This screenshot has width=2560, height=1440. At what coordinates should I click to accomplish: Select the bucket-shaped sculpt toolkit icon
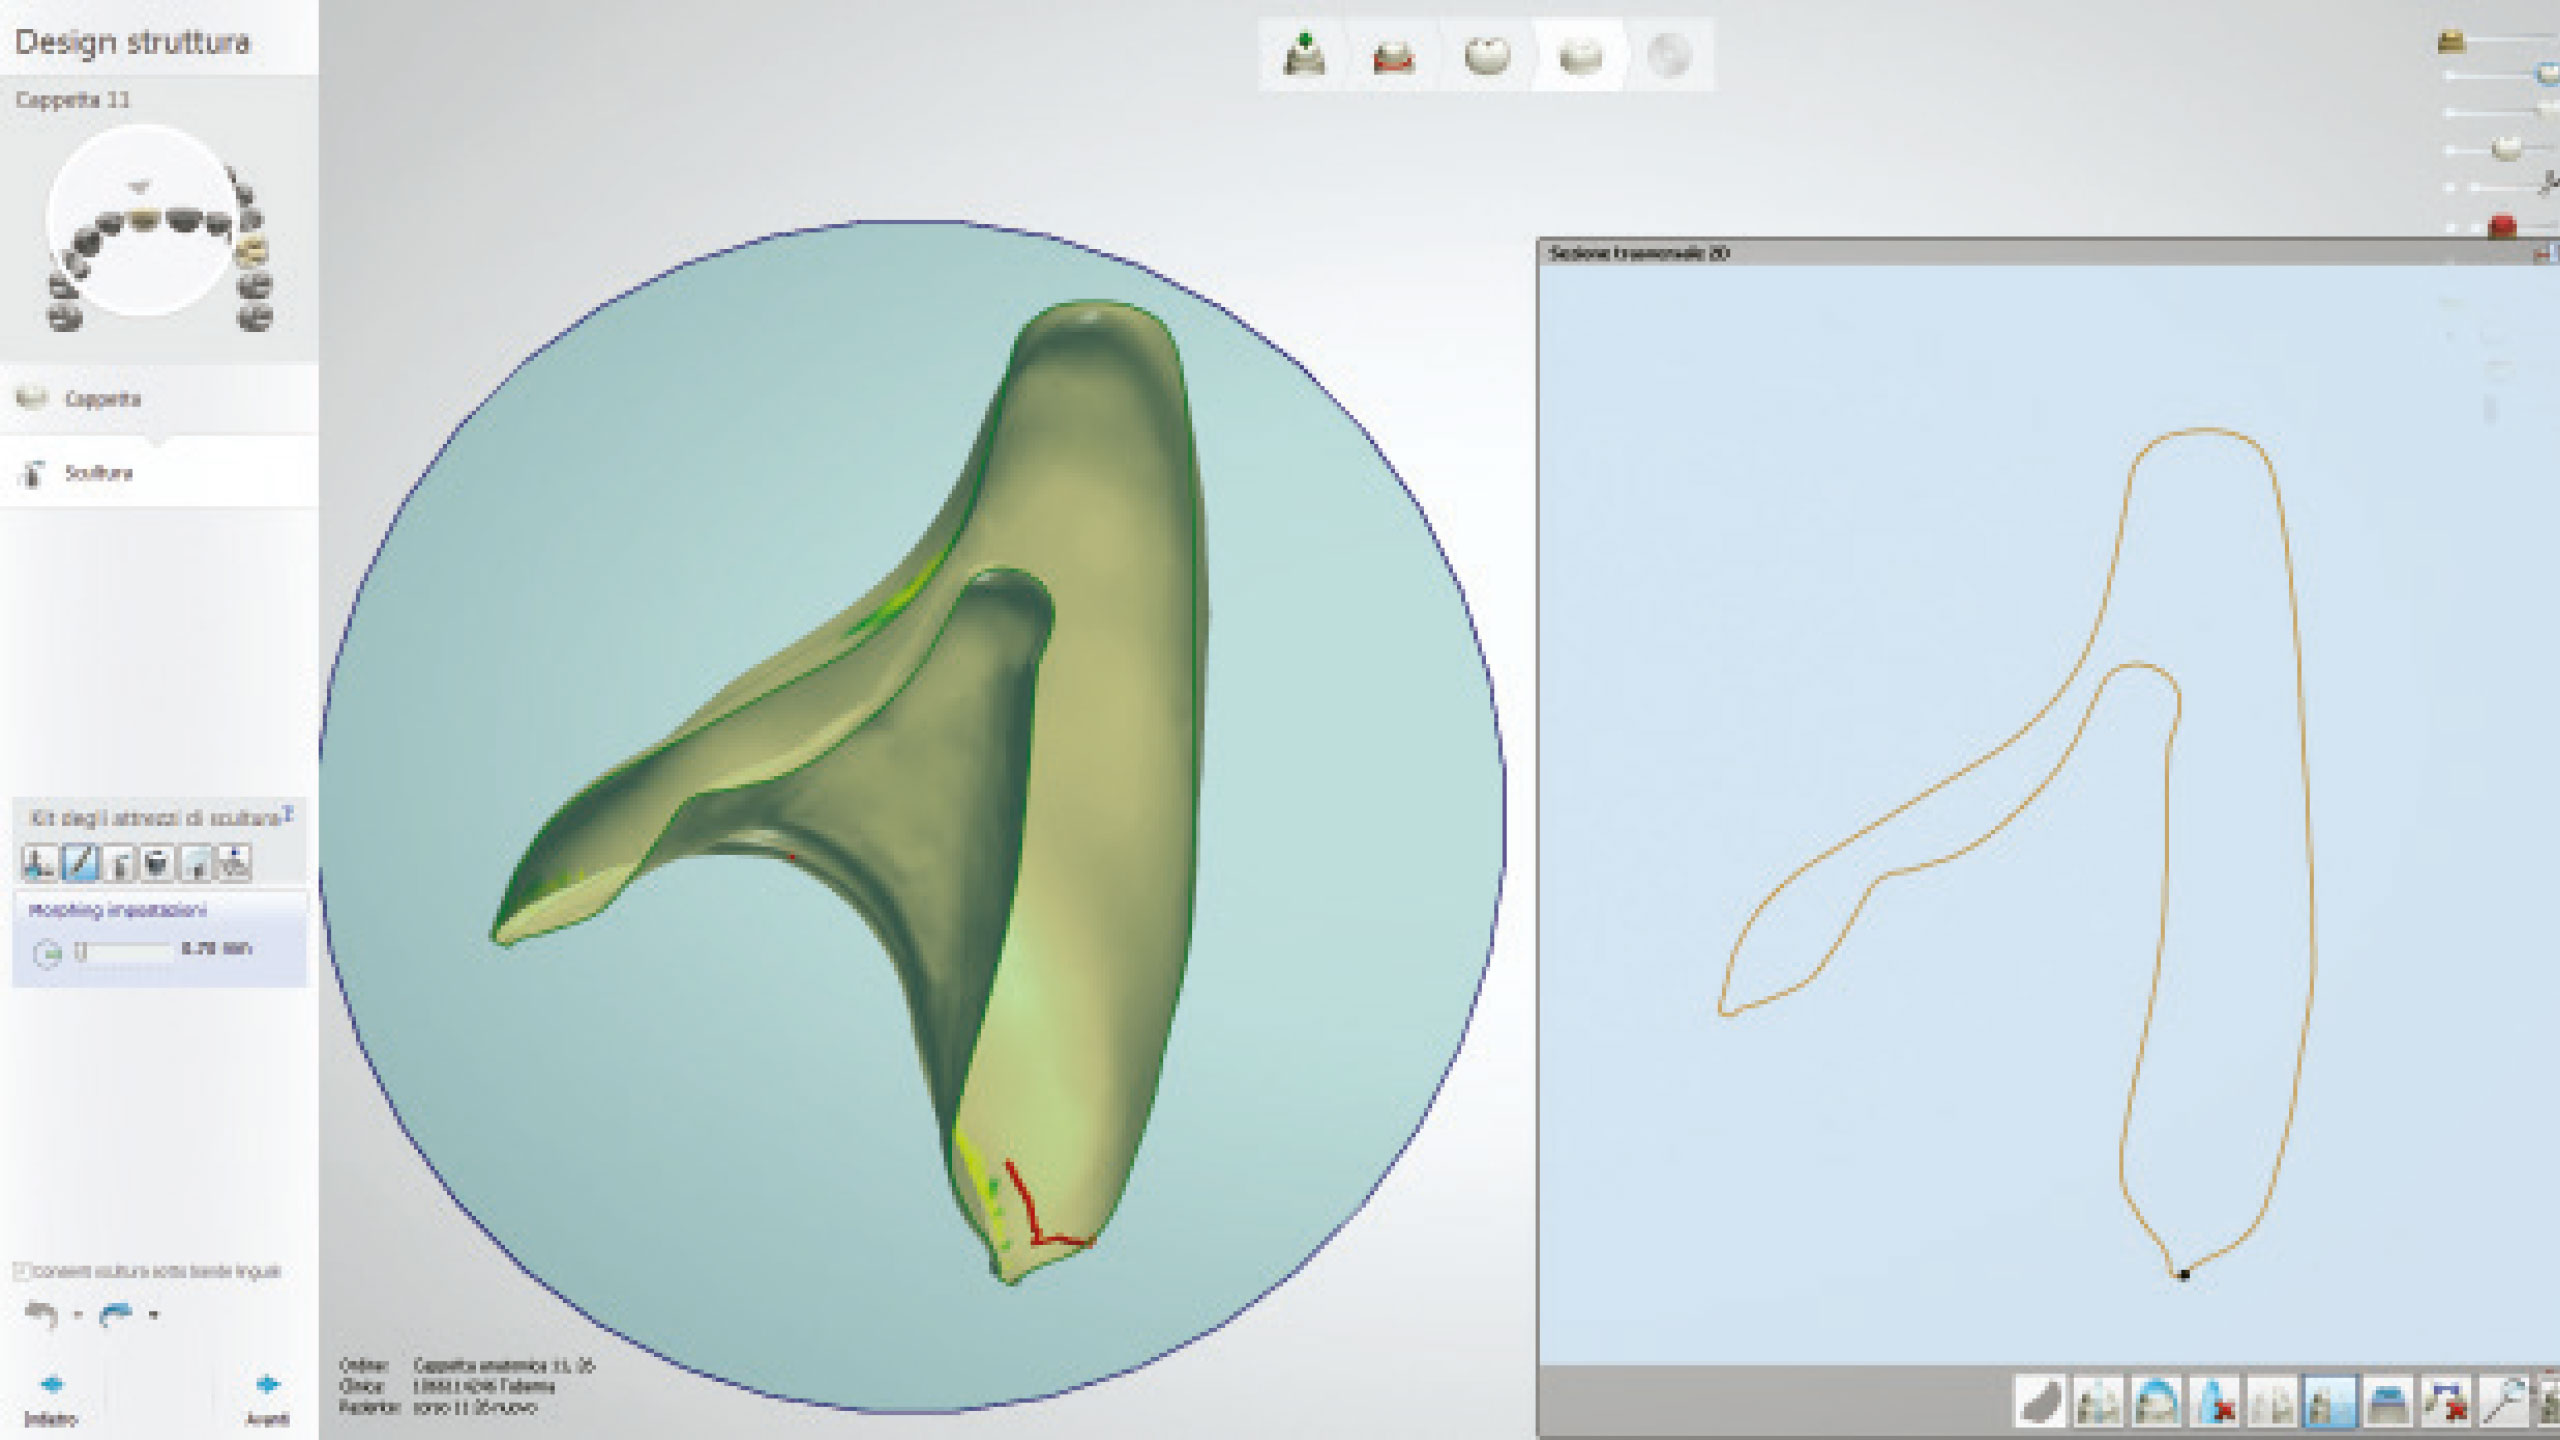[157, 862]
